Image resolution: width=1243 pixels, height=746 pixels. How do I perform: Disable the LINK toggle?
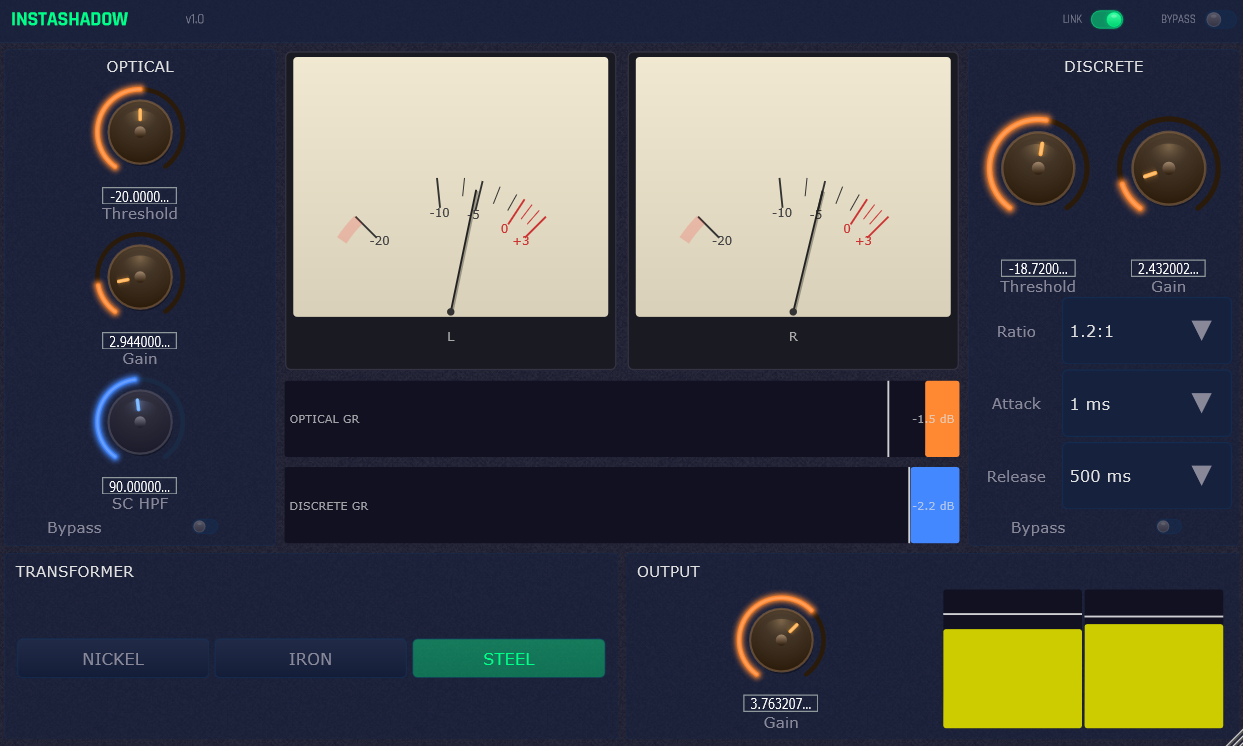coord(1109,18)
